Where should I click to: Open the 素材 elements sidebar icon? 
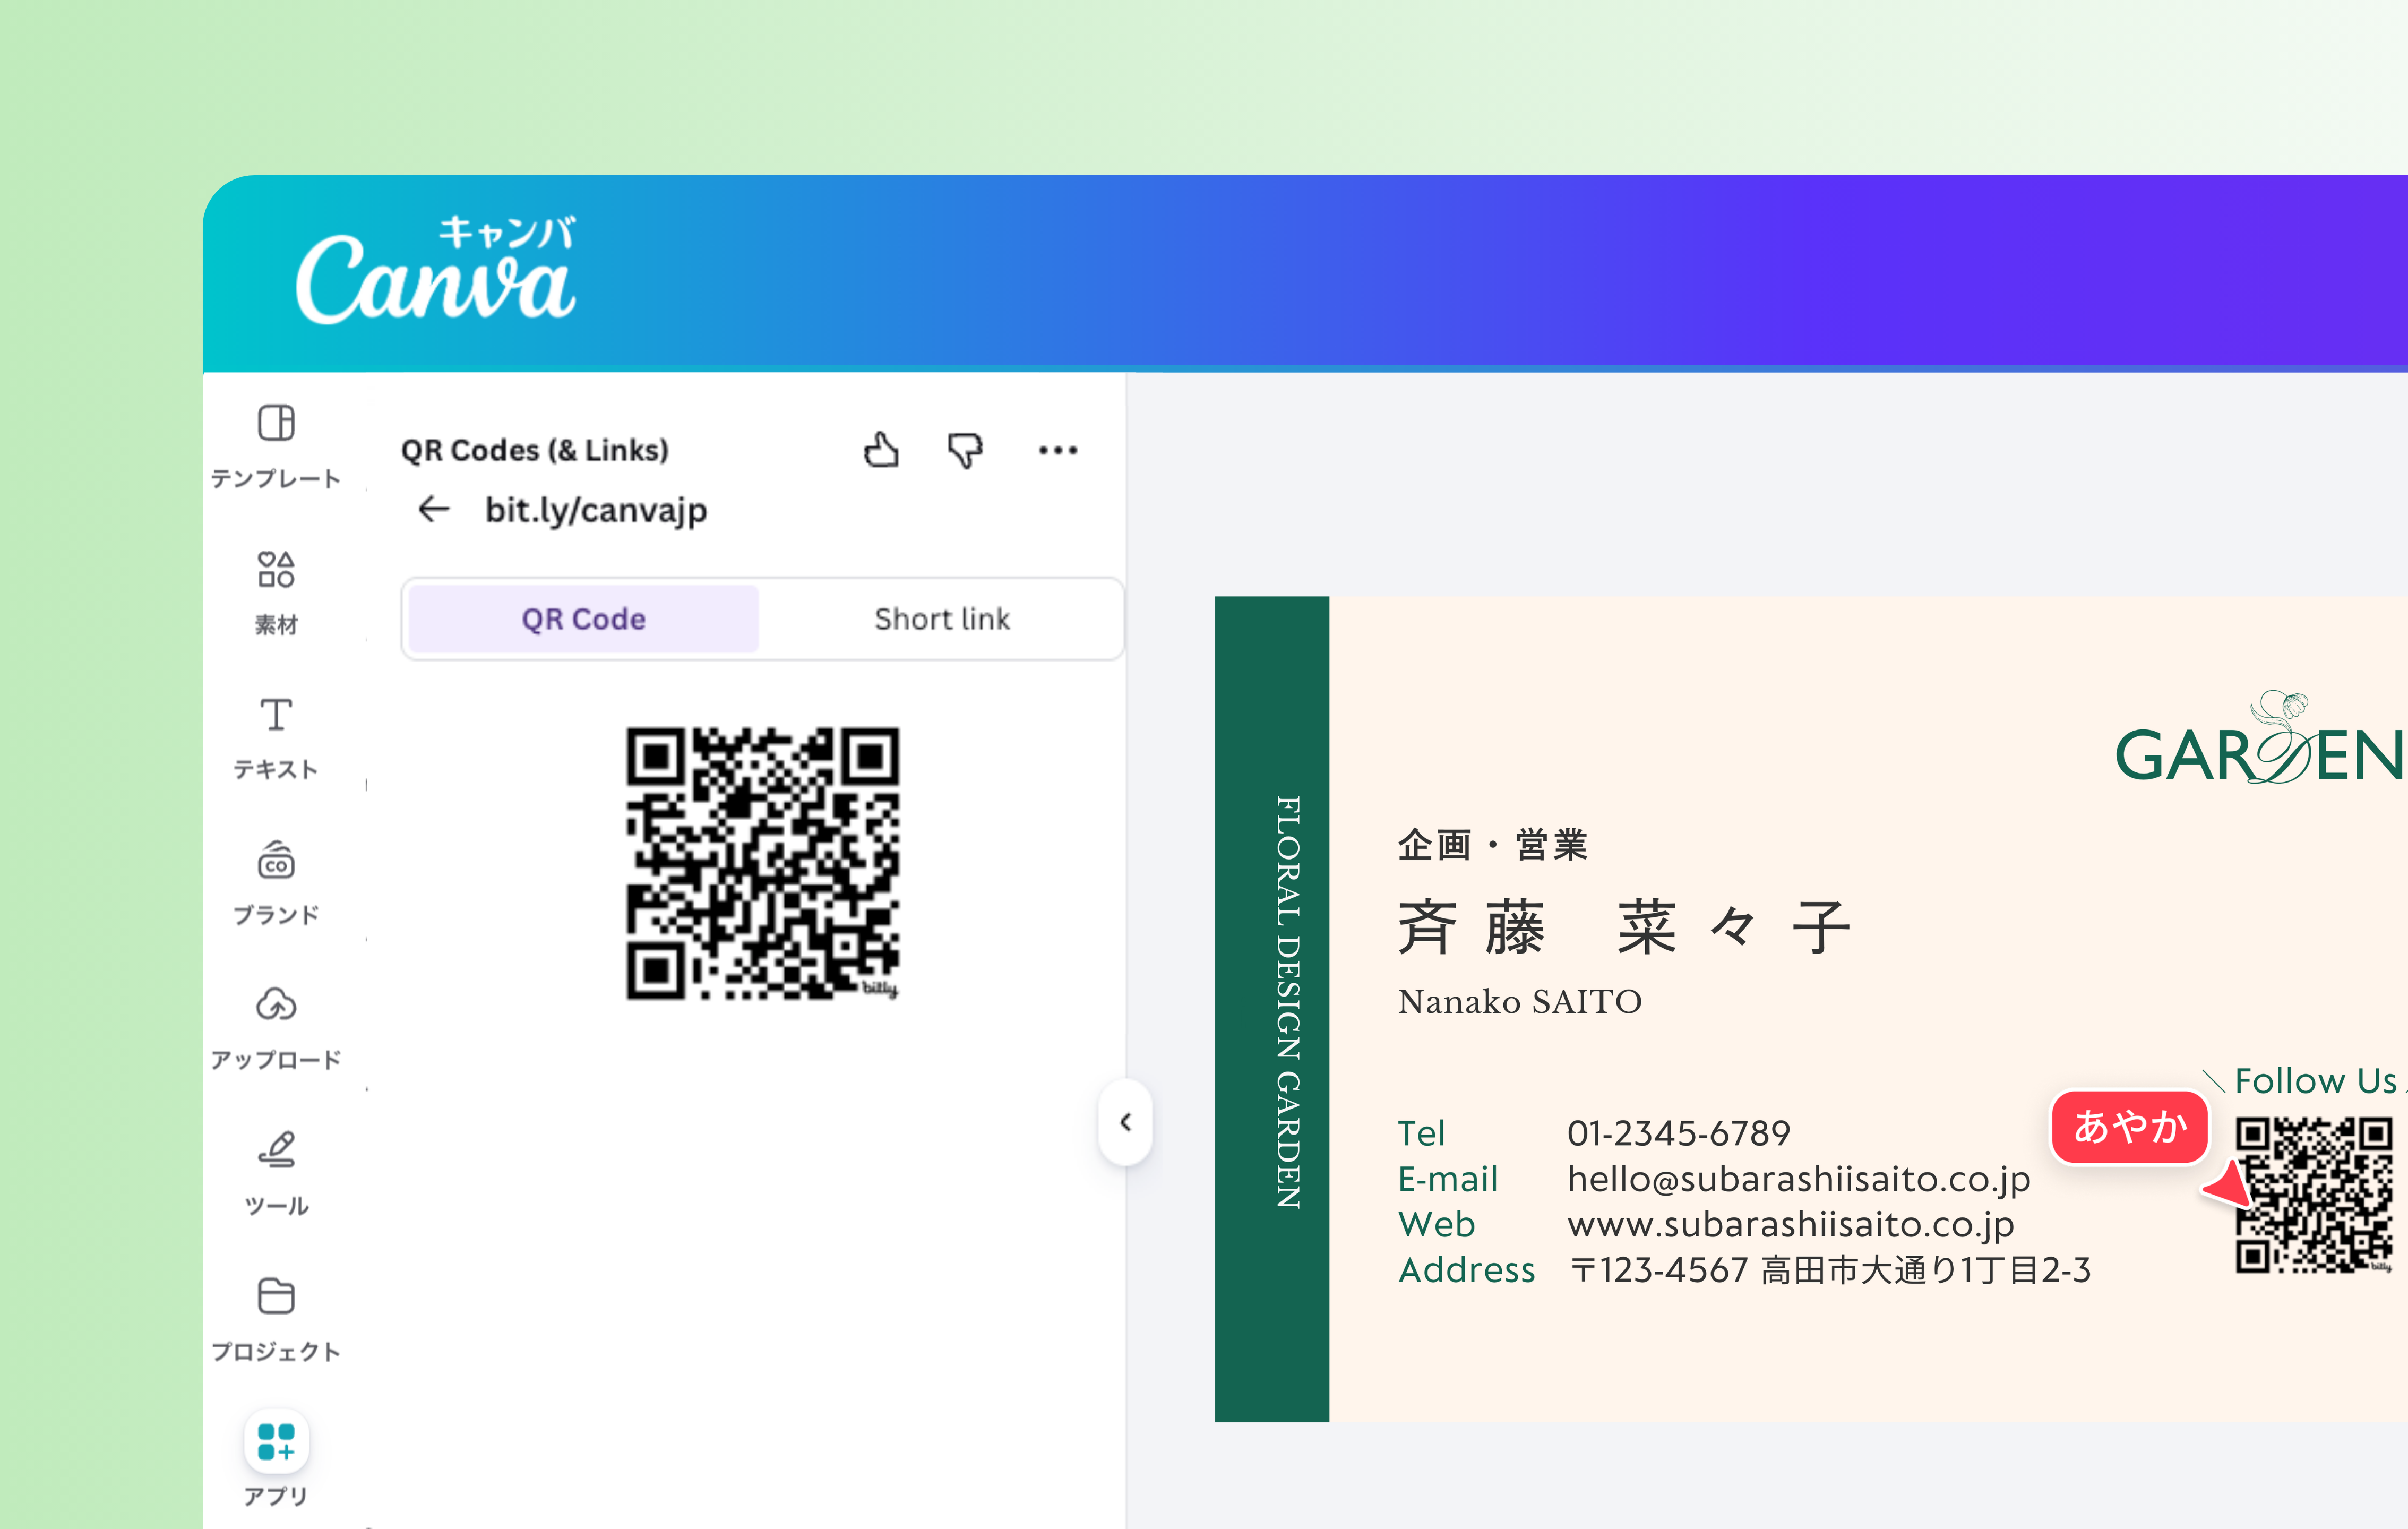click(x=276, y=569)
